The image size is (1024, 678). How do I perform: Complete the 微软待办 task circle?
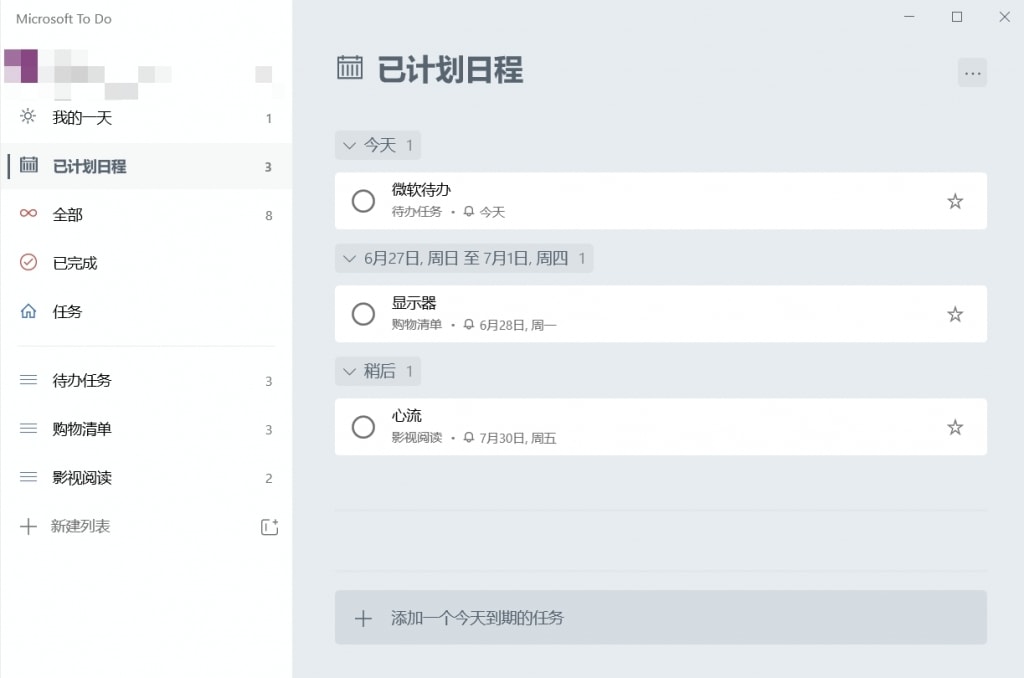(363, 201)
